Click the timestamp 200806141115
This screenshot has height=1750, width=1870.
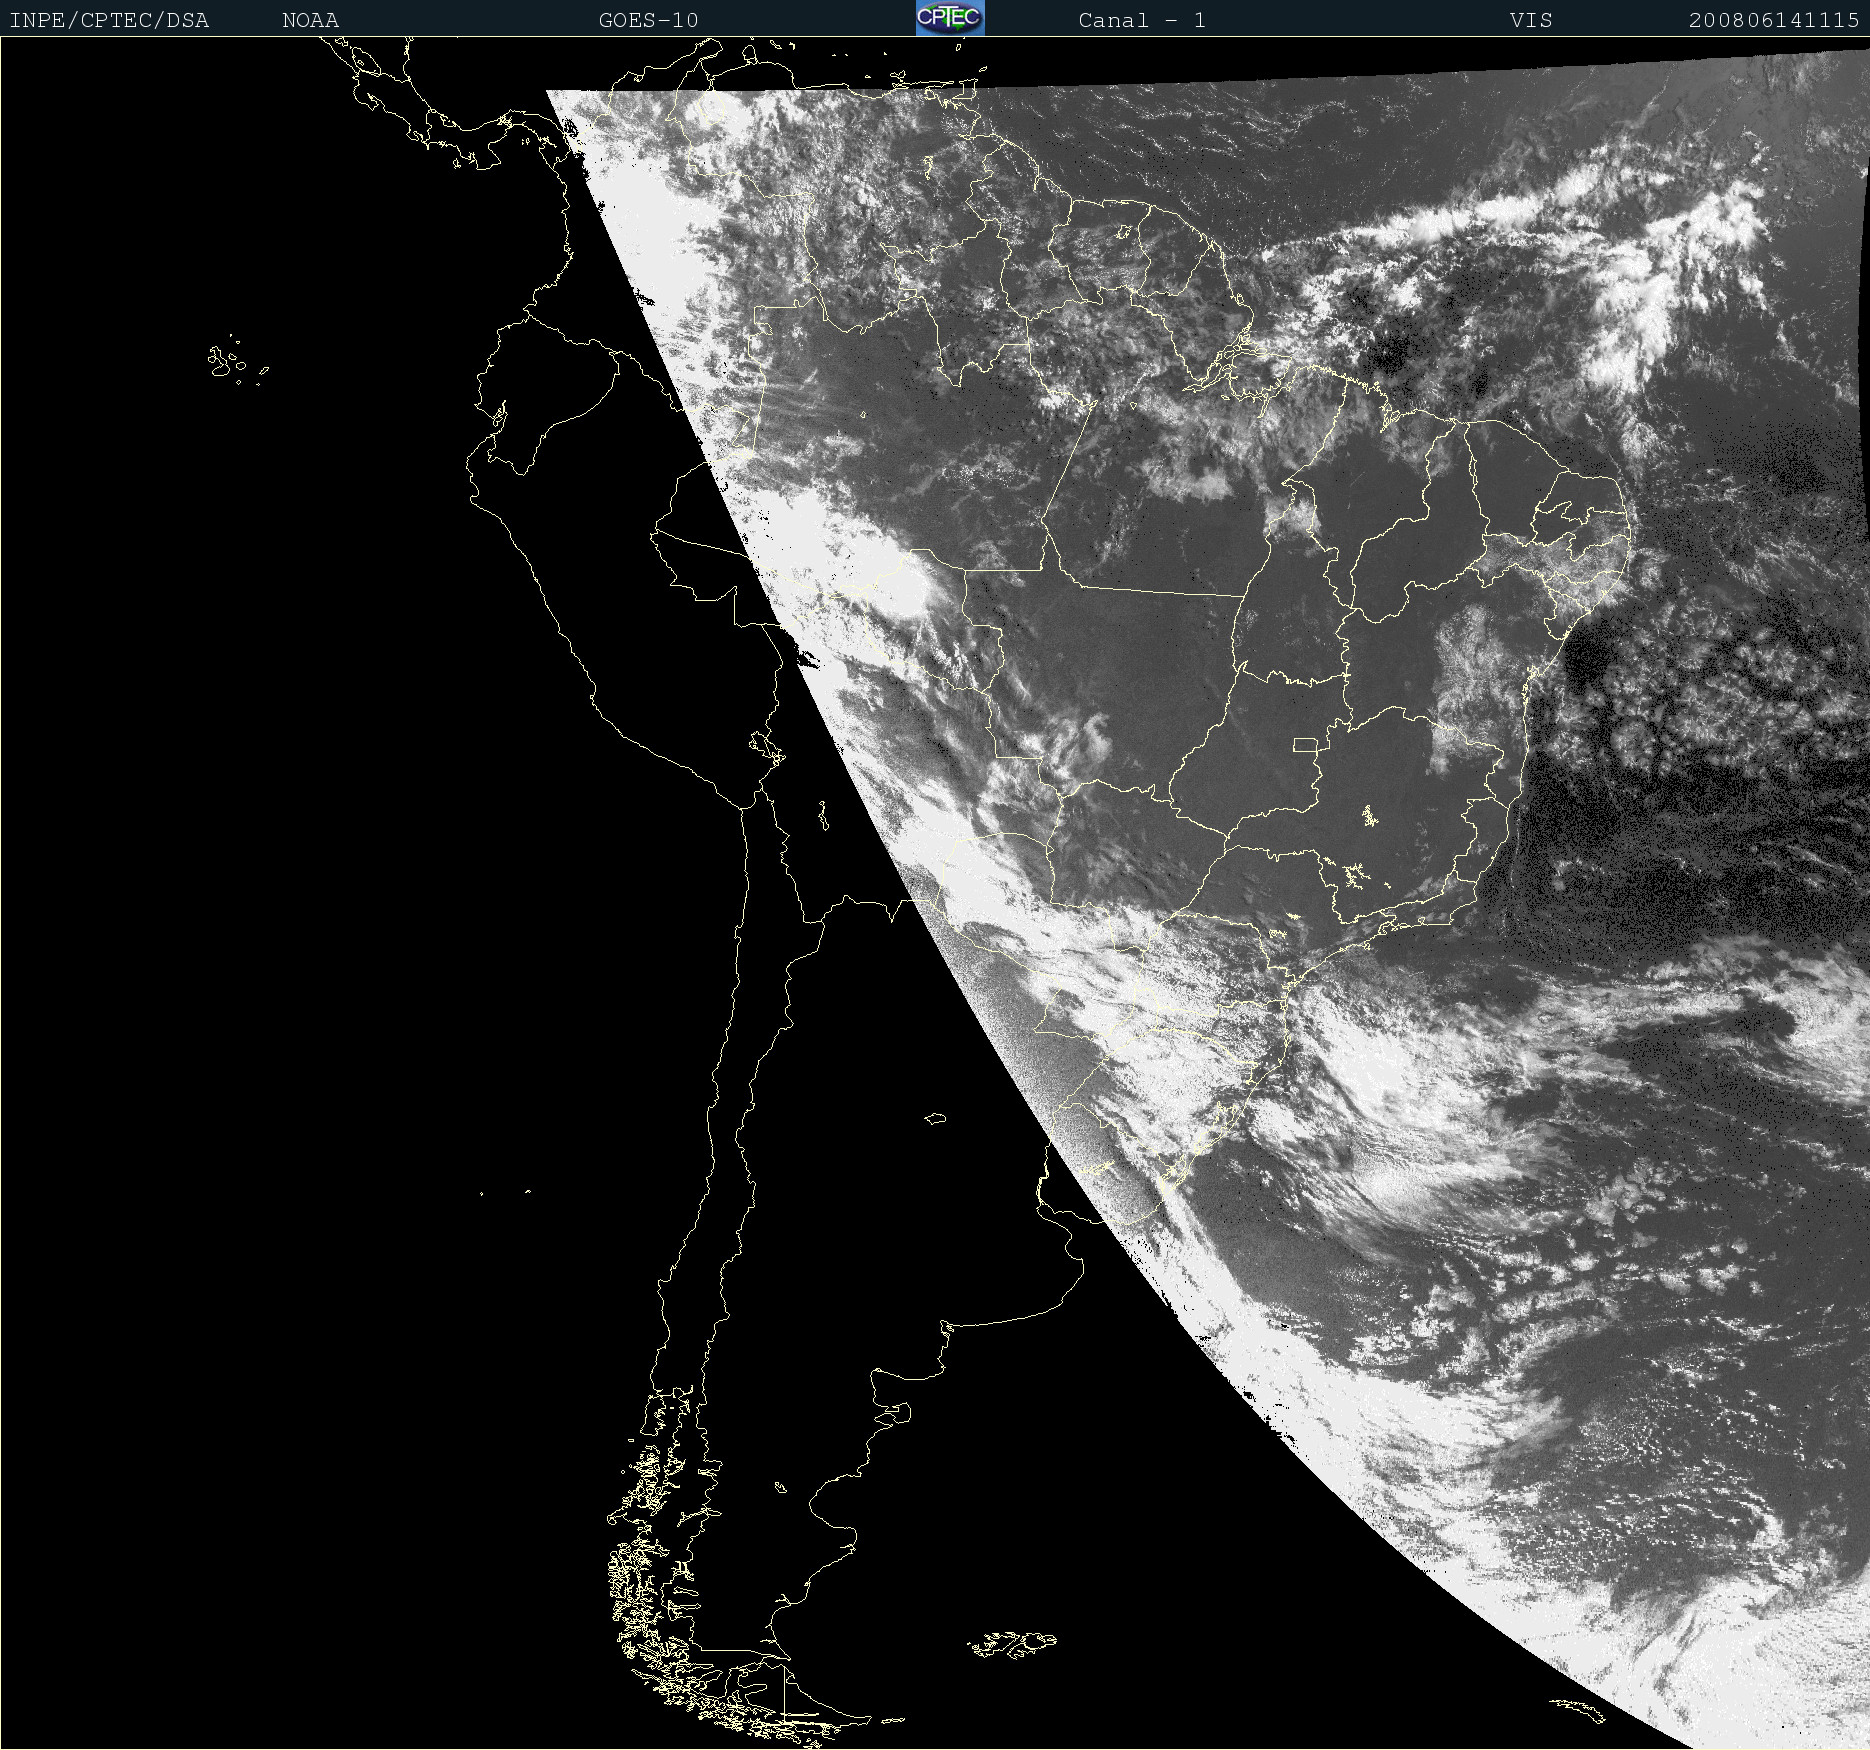click(1774, 20)
